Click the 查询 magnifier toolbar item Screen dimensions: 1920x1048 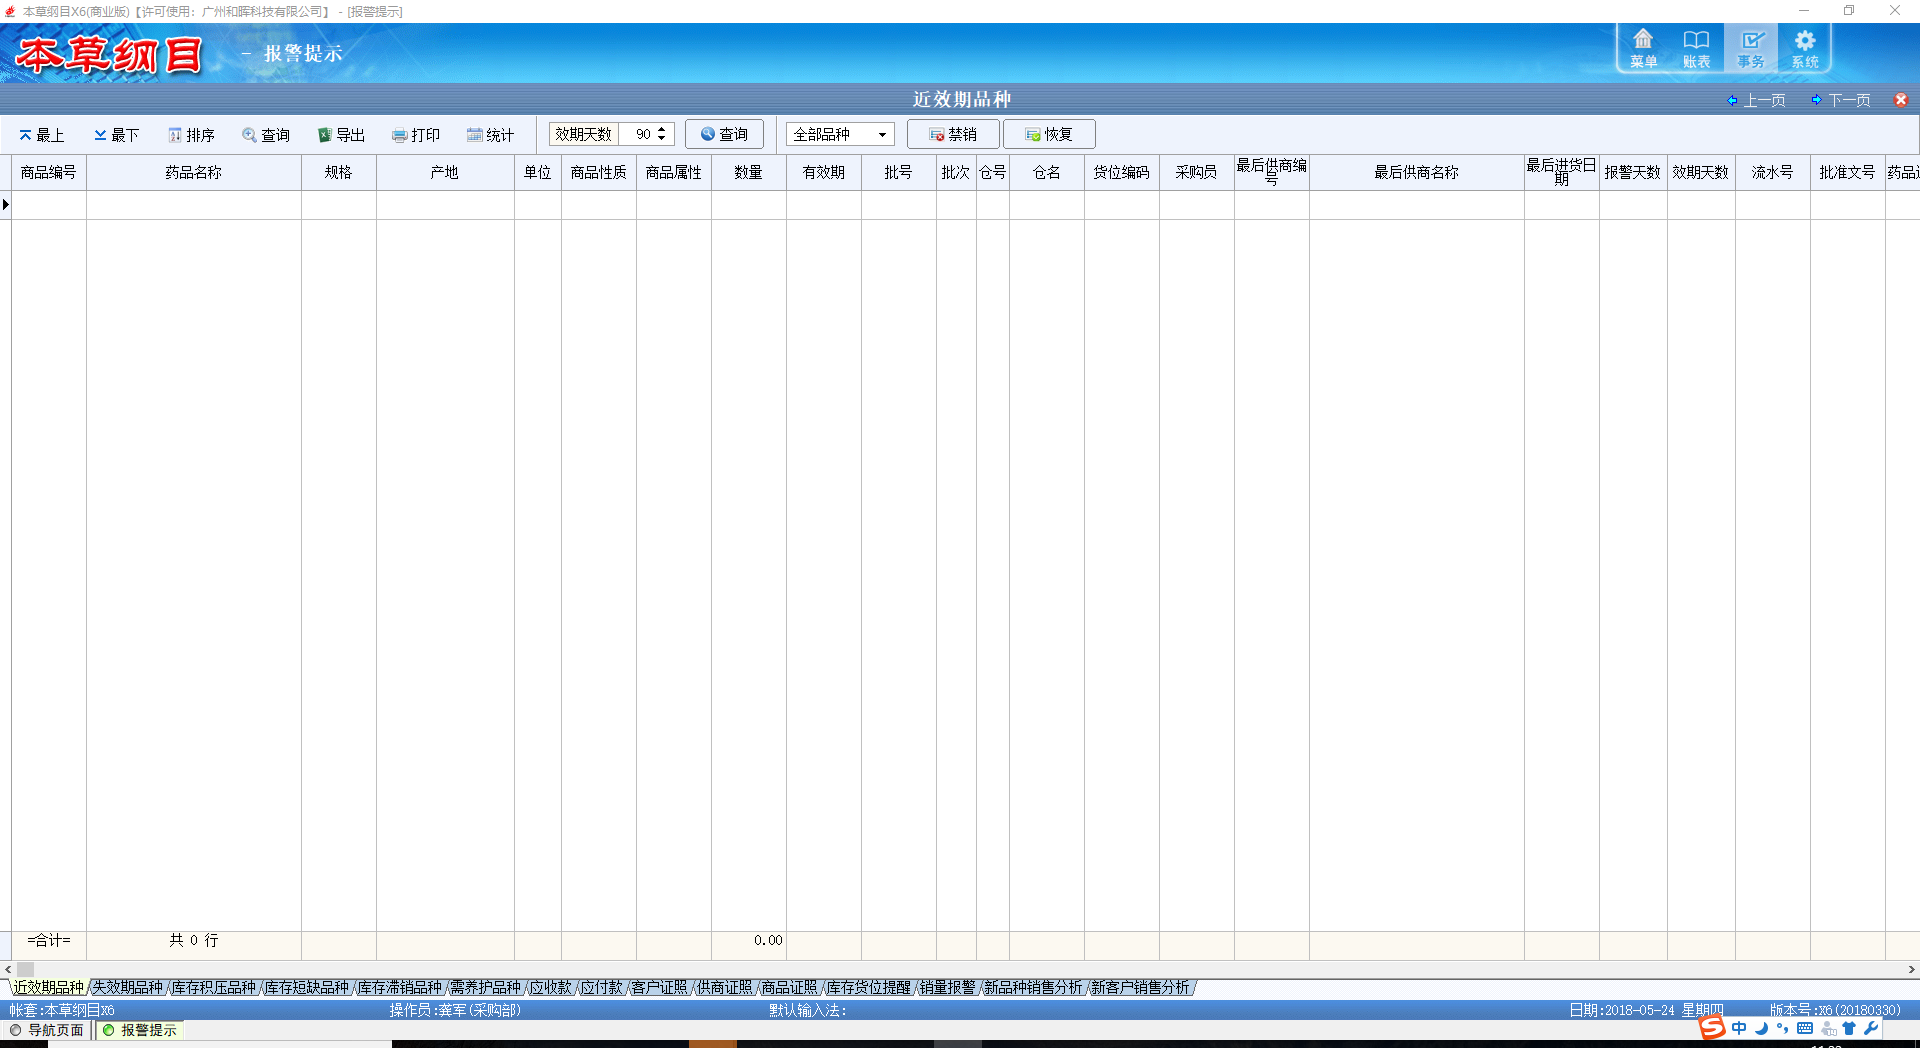(x=266, y=135)
